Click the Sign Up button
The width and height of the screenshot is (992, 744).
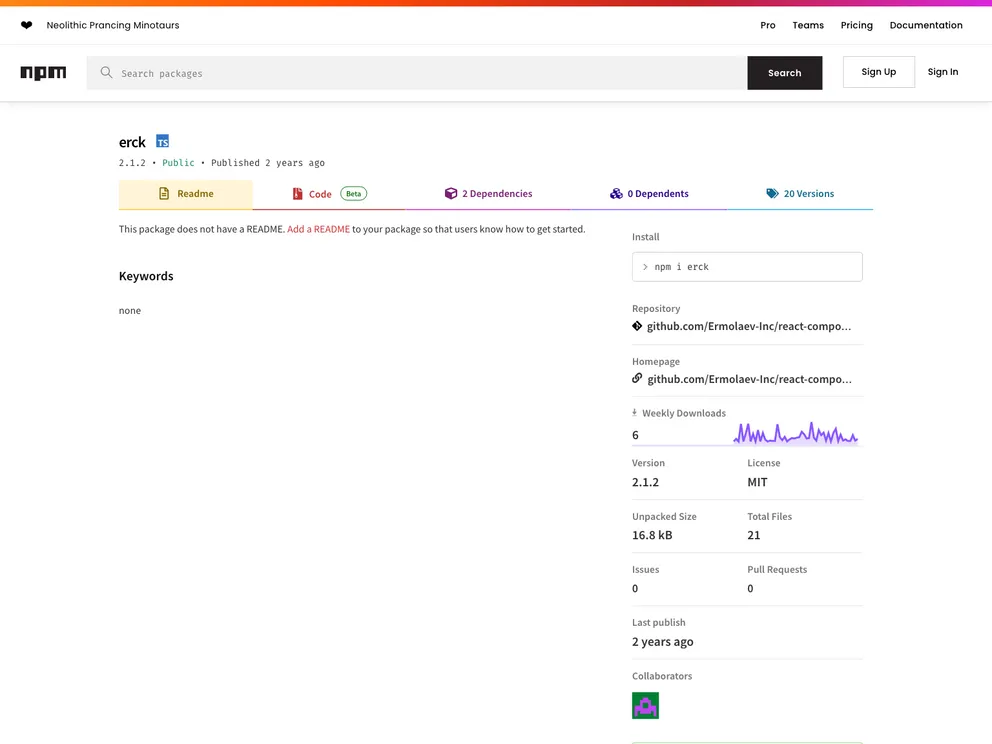878,72
